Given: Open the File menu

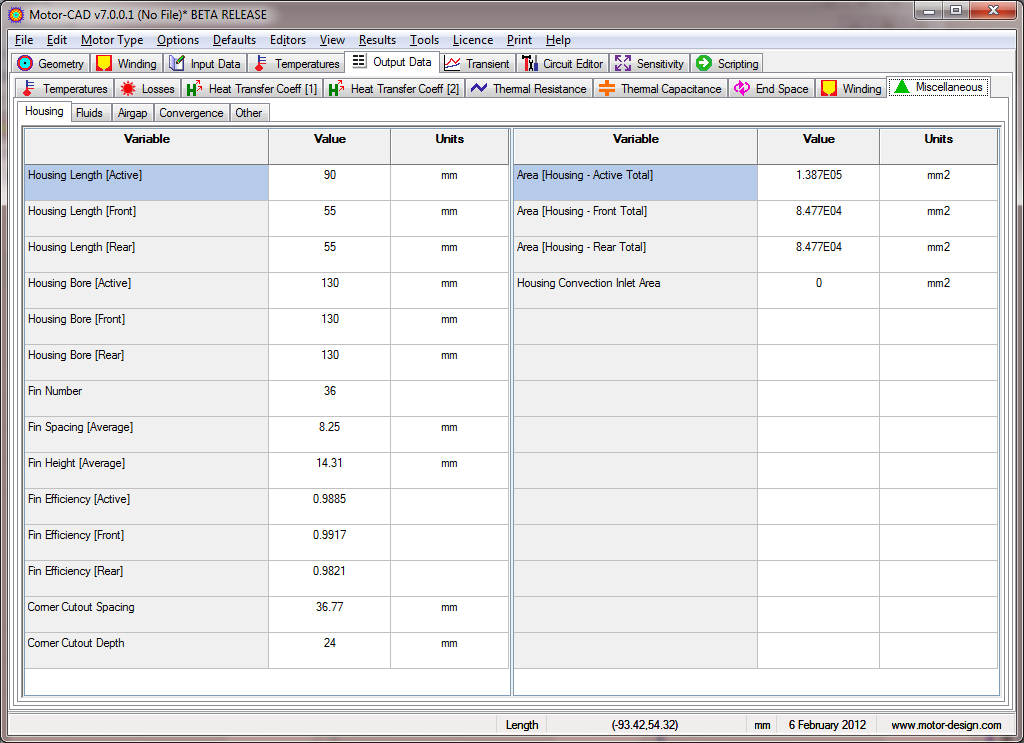Looking at the screenshot, I should [x=24, y=40].
